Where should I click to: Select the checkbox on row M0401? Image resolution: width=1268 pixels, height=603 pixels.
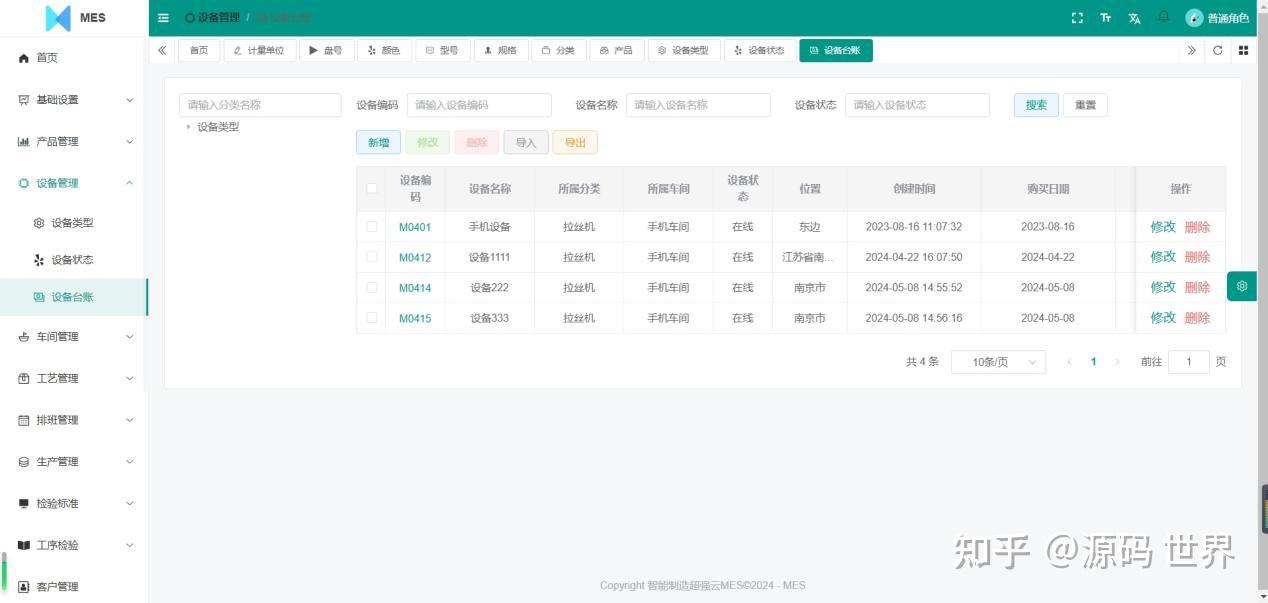pyautogui.click(x=371, y=227)
